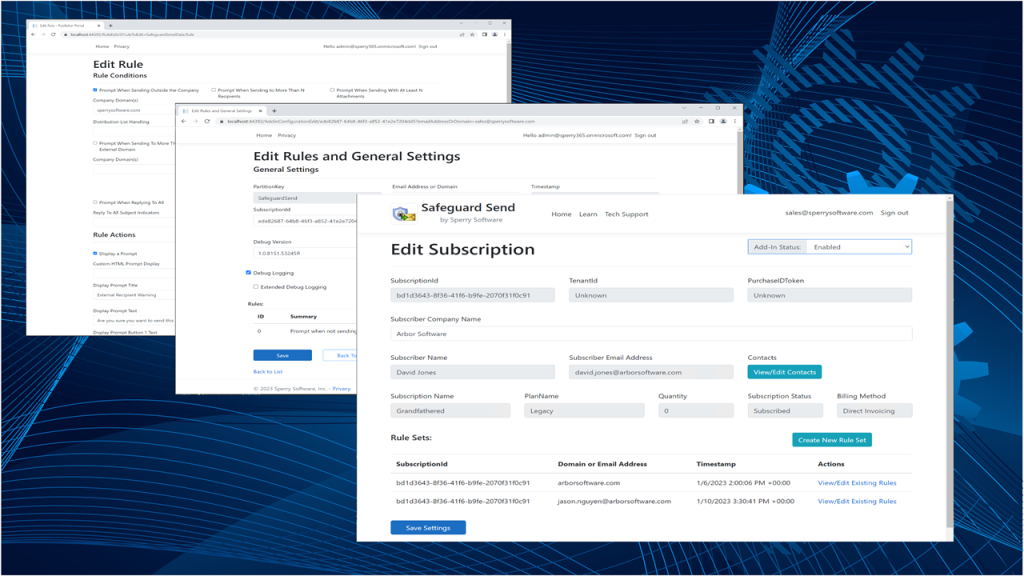Click the page reload icon
The image size is (1024, 576).
[206, 120]
